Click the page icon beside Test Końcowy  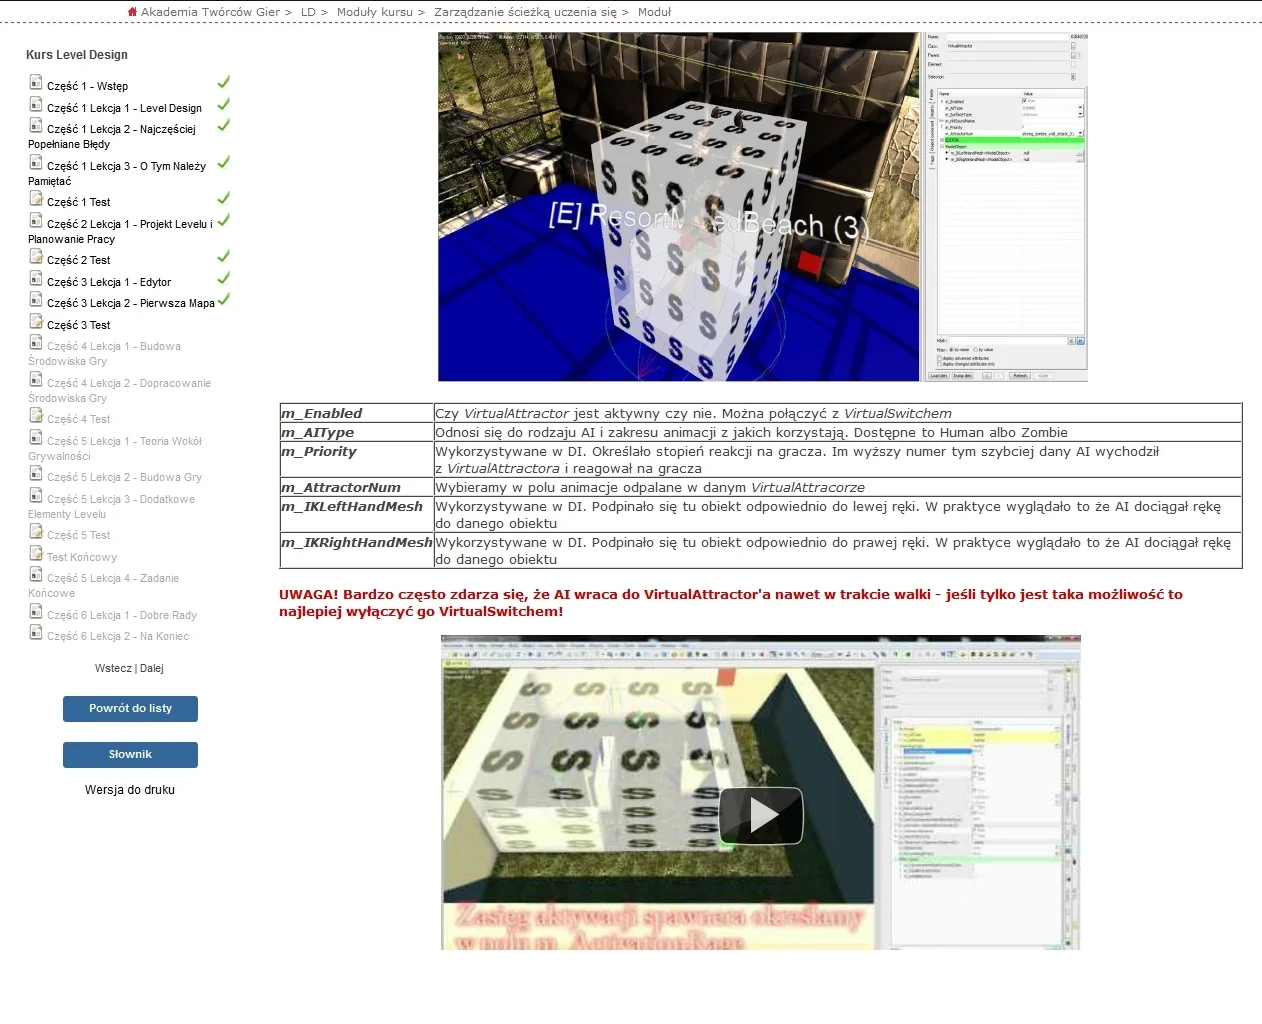pyautogui.click(x=36, y=553)
